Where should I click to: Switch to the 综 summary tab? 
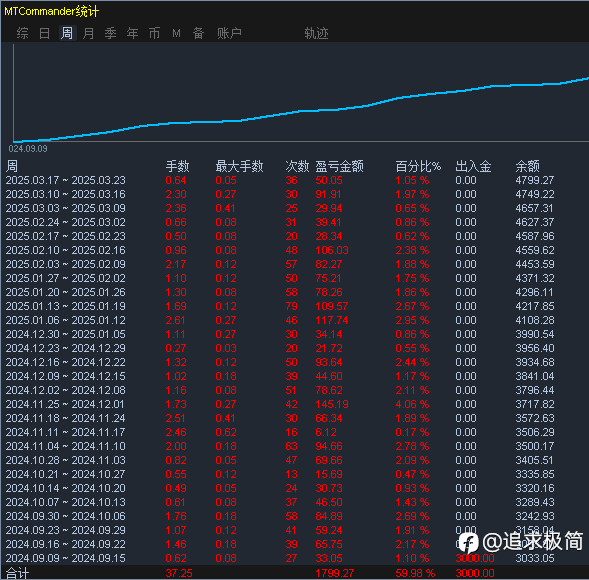tap(23, 33)
